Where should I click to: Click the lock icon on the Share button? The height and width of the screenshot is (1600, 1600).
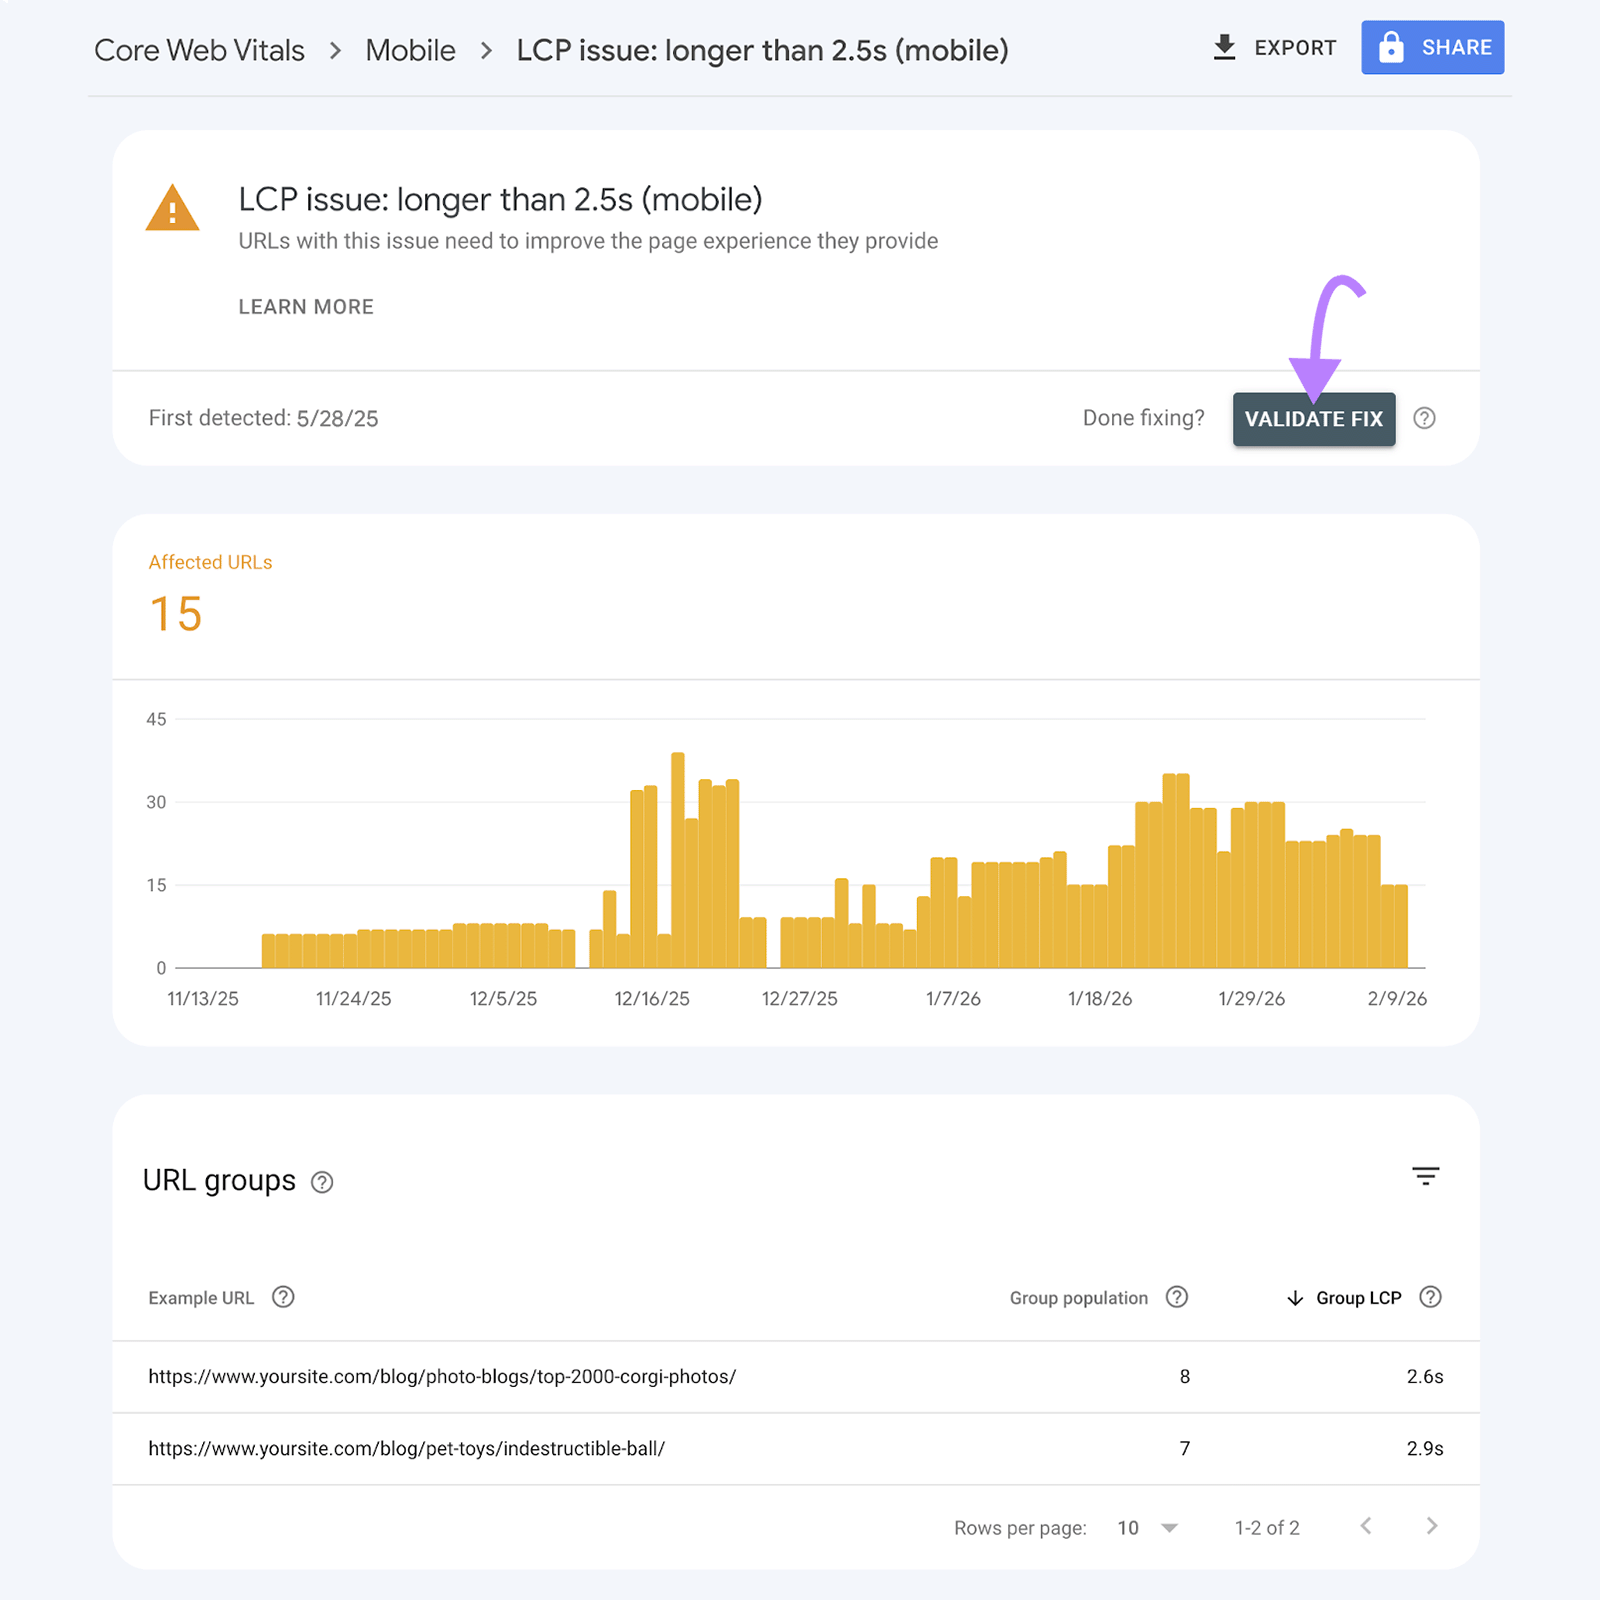[x=1392, y=46]
